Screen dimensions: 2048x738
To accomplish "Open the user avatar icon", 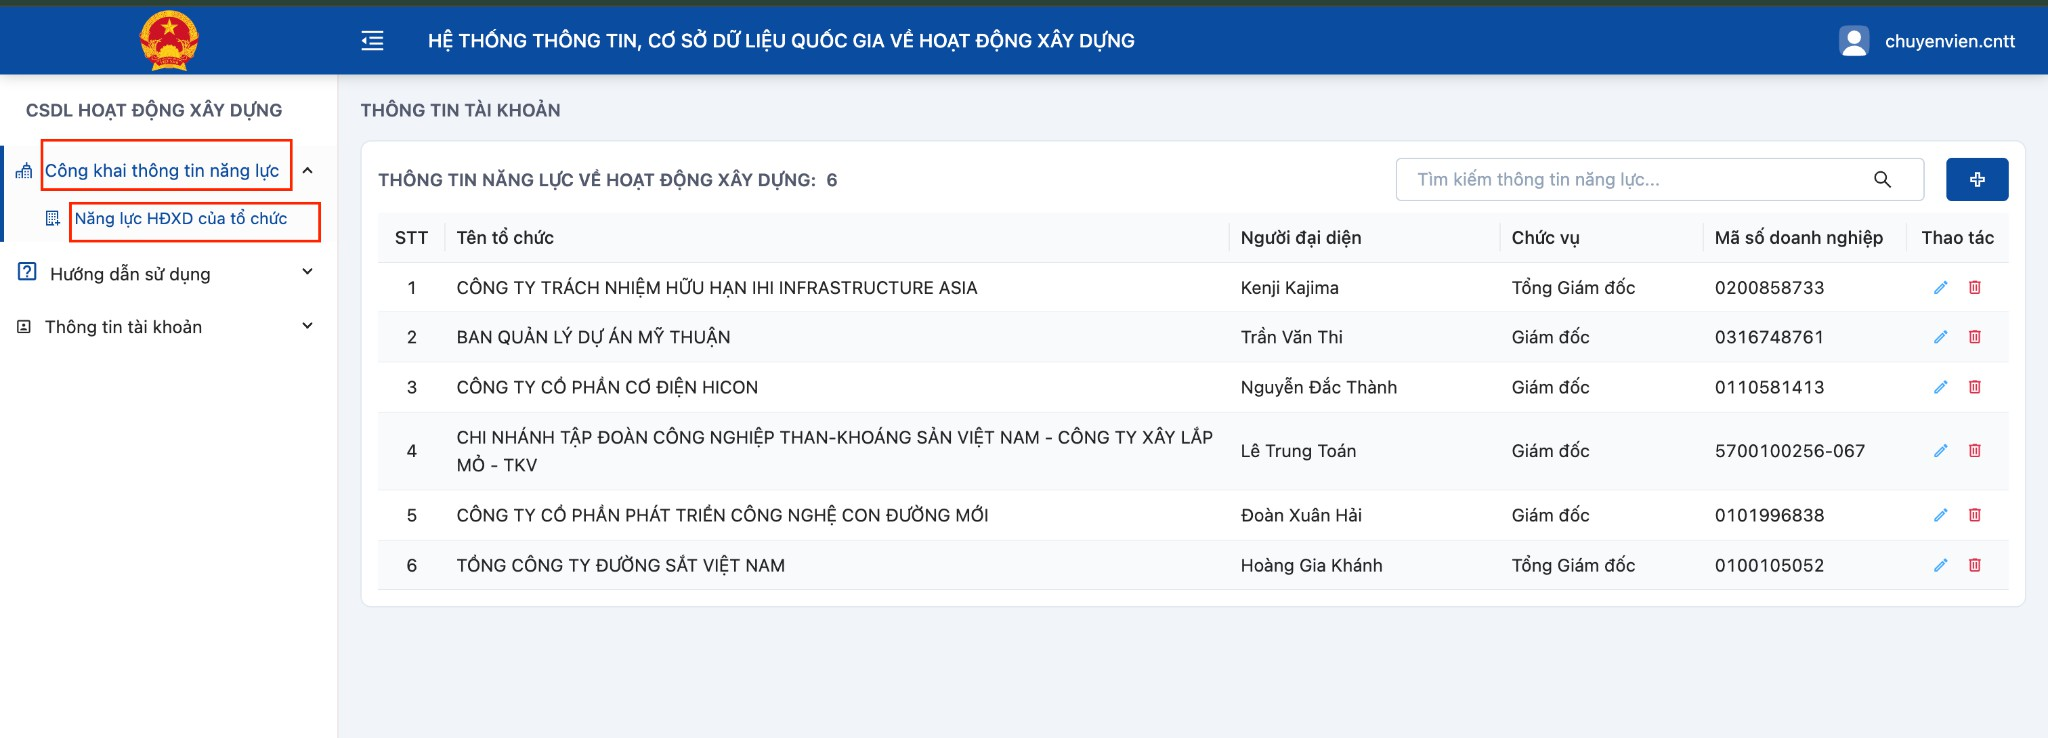I will point(1853,41).
